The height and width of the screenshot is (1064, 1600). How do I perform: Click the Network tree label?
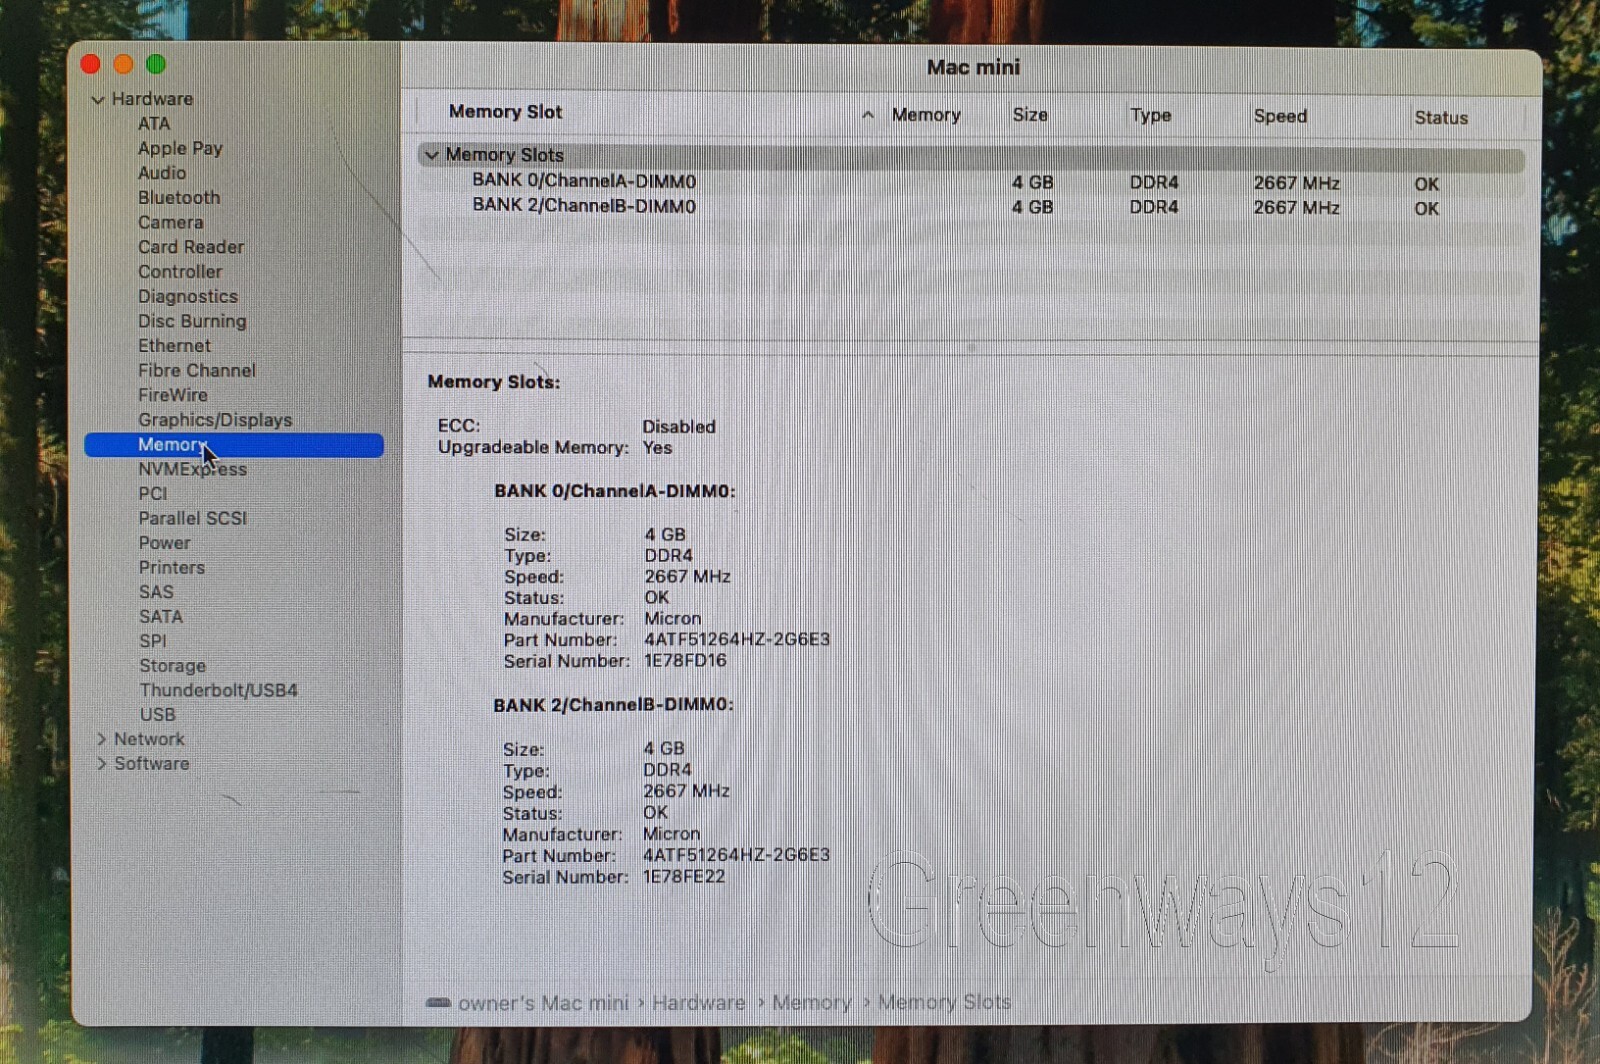coord(149,739)
